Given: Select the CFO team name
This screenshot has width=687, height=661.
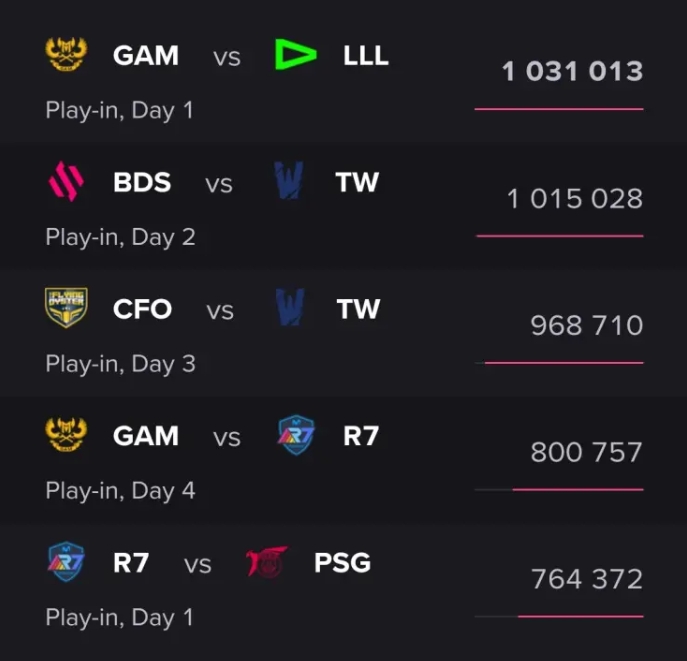Looking at the screenshot, I should pos(143,309).
